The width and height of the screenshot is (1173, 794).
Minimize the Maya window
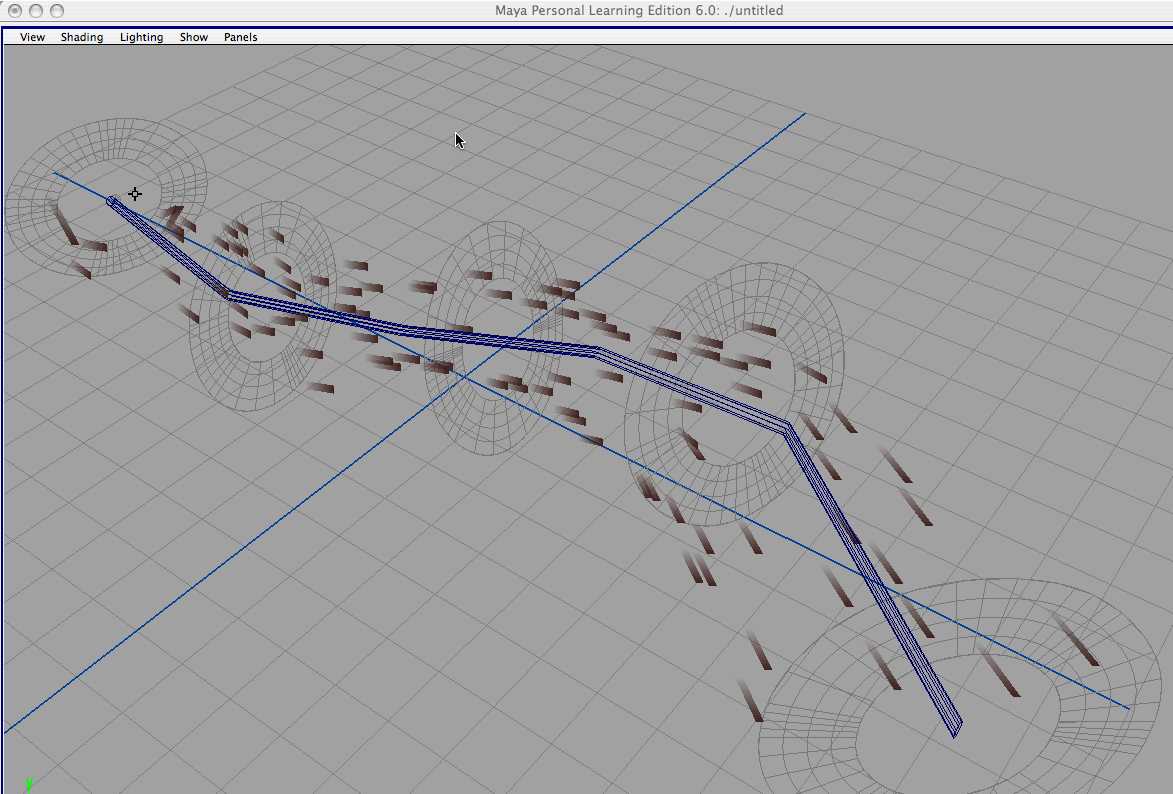[35, 11]
